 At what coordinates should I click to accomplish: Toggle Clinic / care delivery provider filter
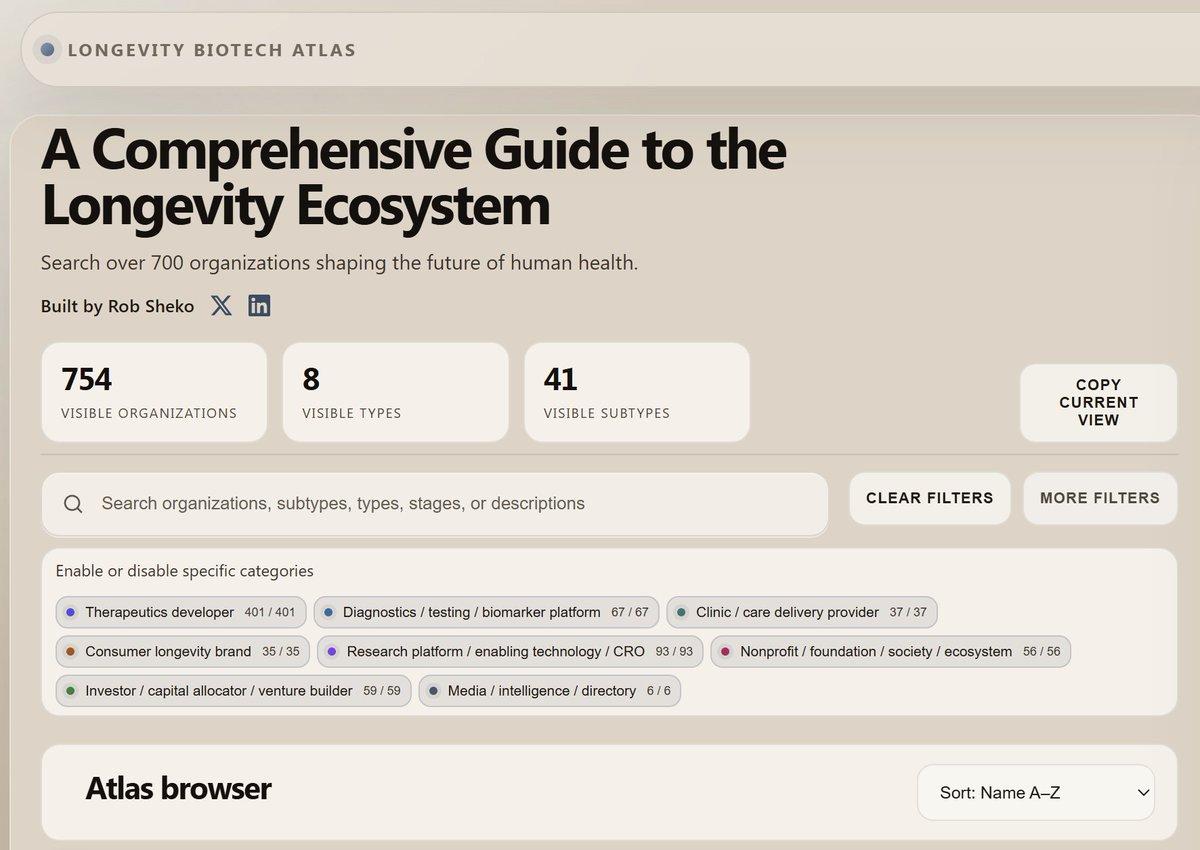[802, 612]
